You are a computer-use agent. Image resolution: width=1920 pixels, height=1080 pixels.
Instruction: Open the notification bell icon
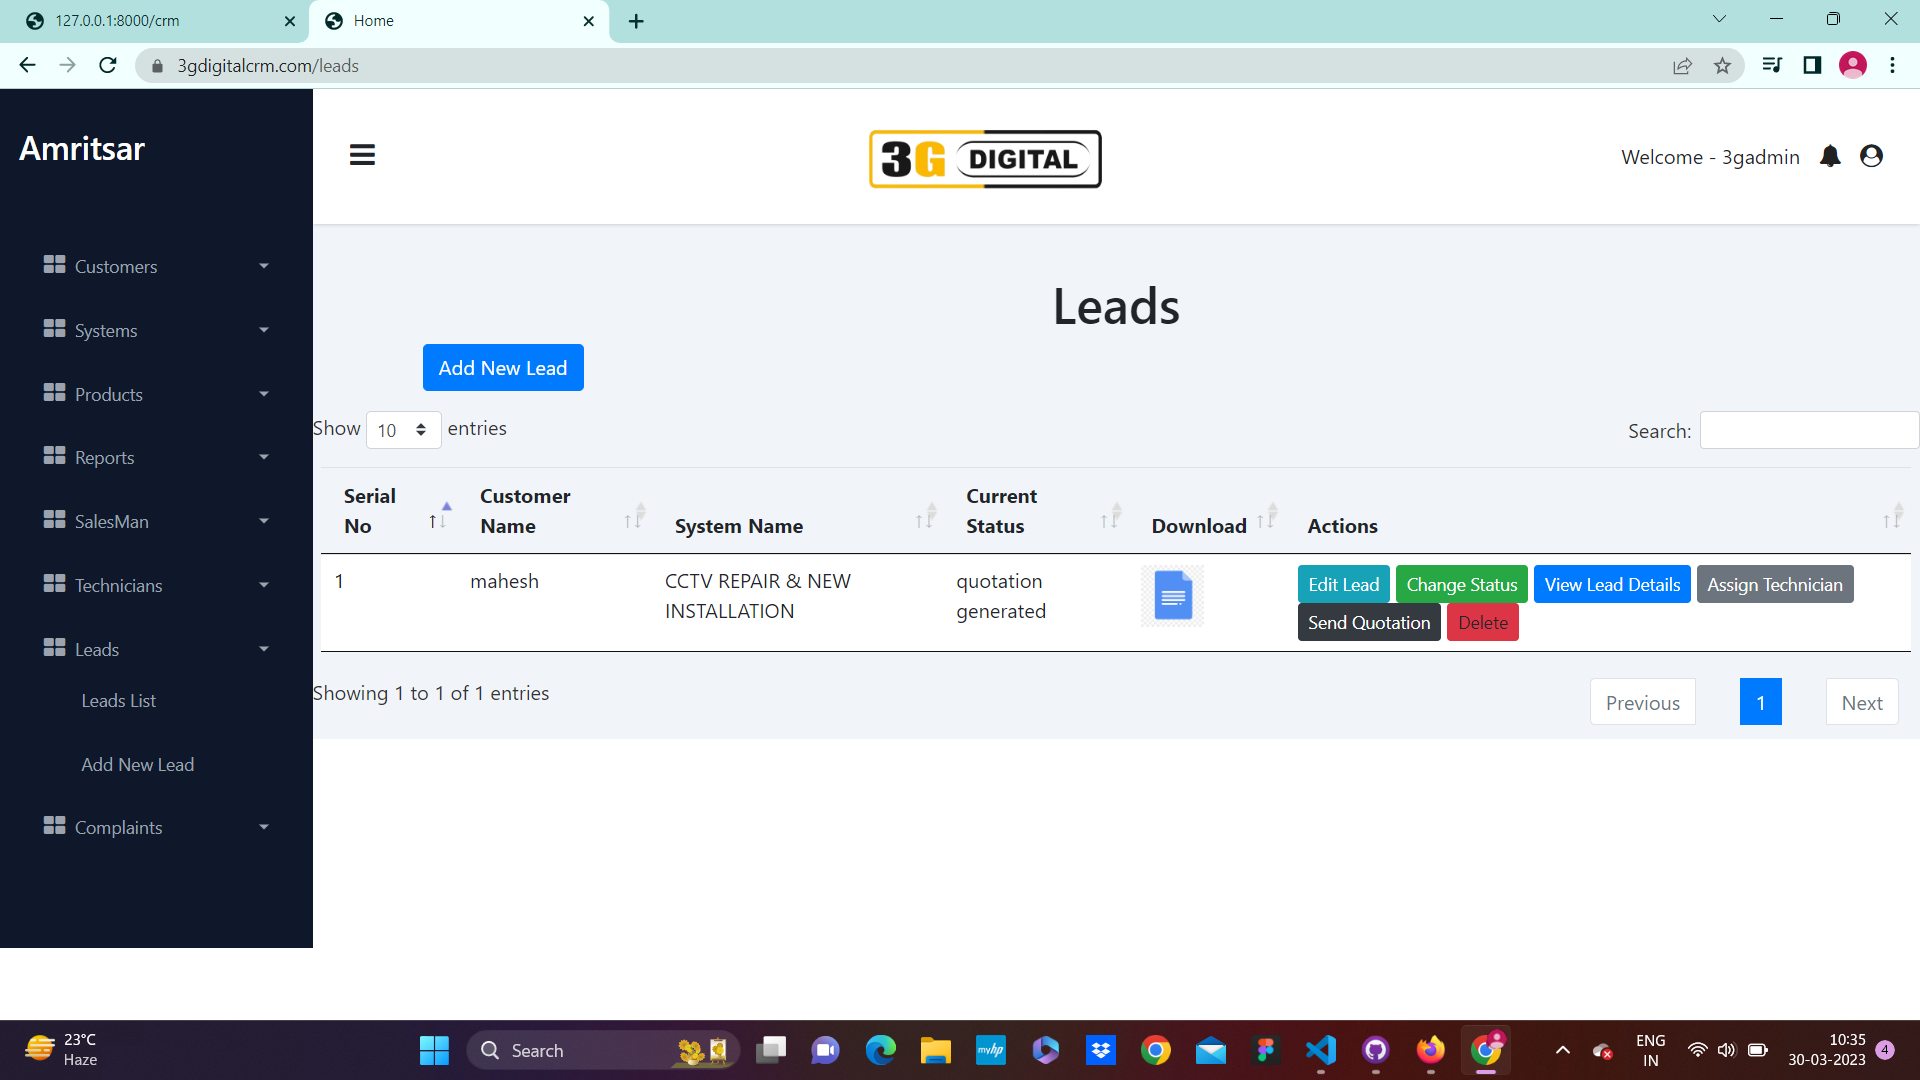[1830, 156]
